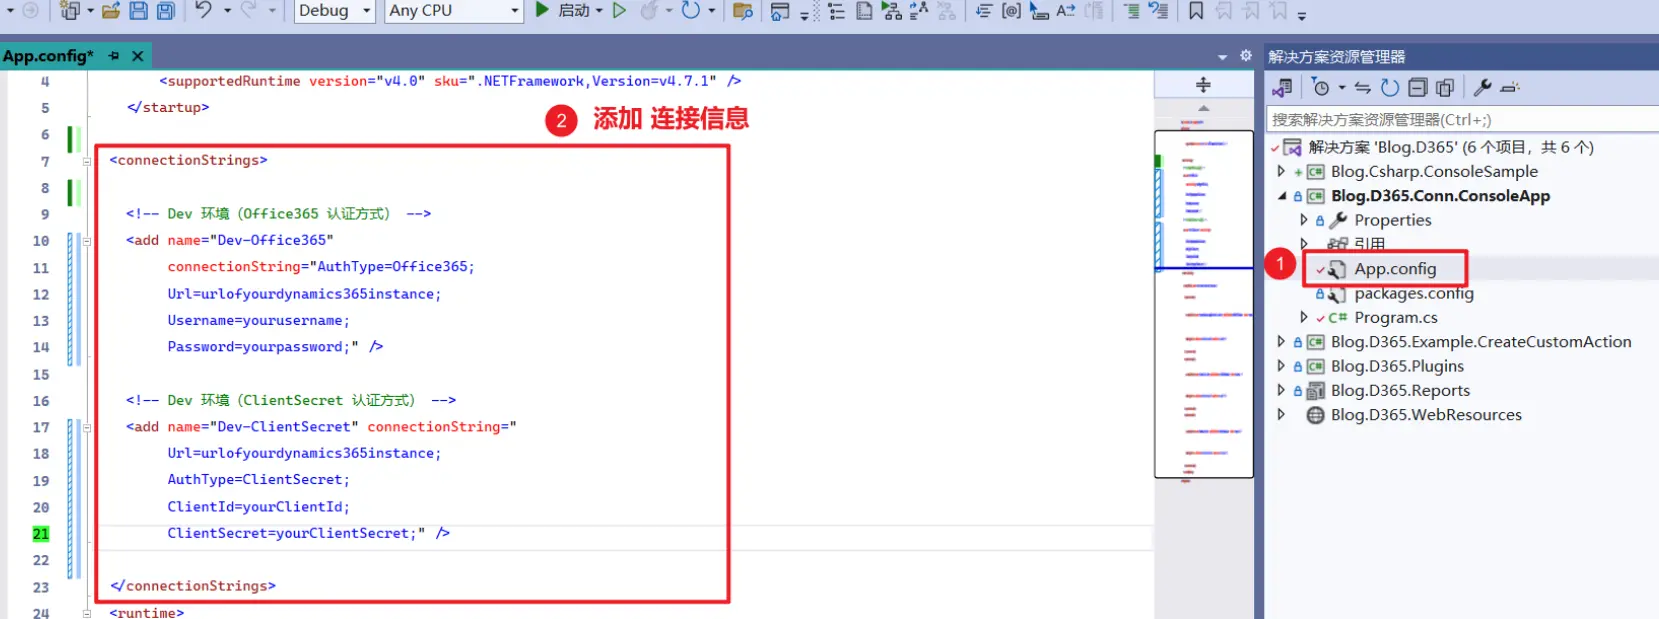This screenshot has height=619, width=1659.
Task: Select the App.config* editor tab
Action: click(x=48, y=56)
